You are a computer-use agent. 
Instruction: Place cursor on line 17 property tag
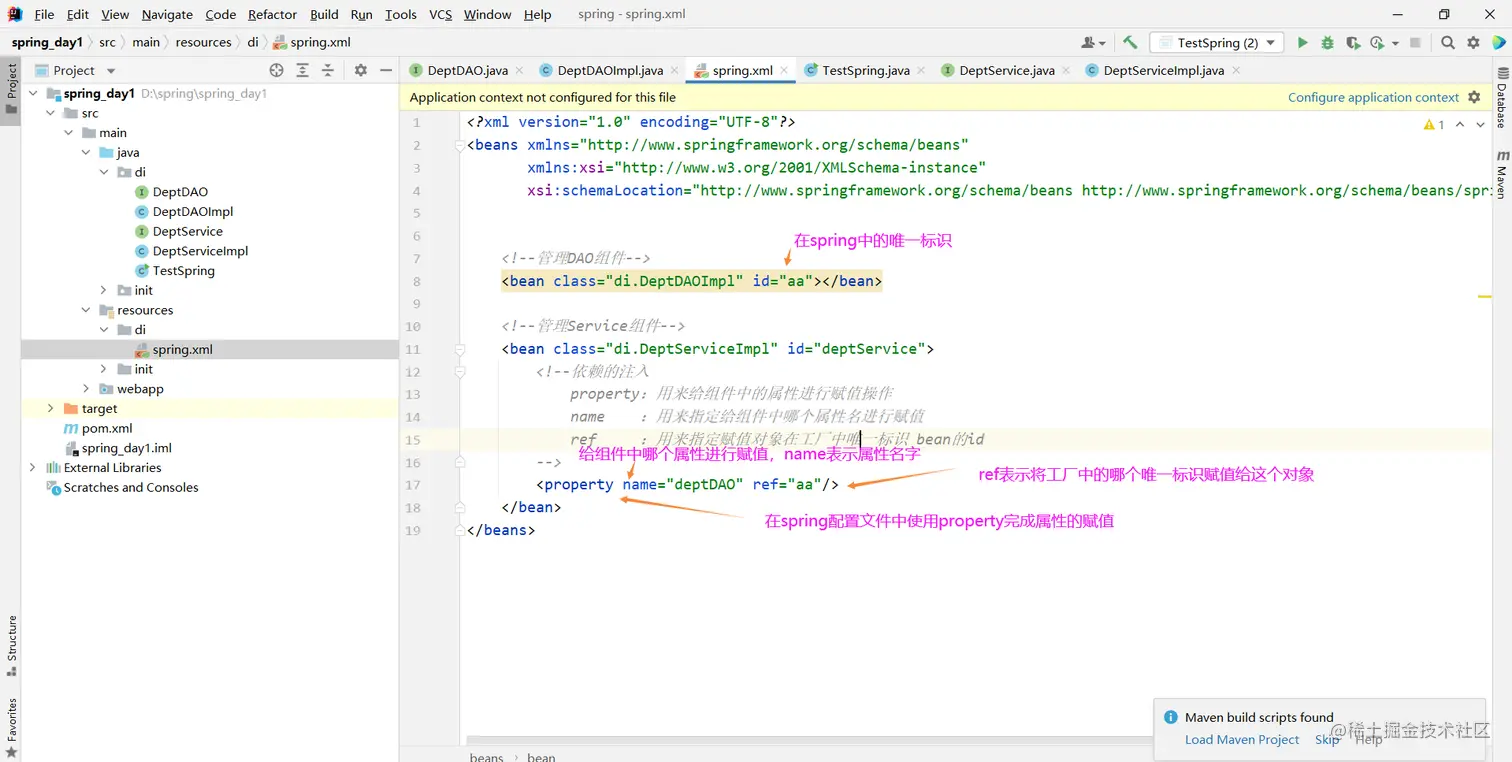(x=688, y=485)
